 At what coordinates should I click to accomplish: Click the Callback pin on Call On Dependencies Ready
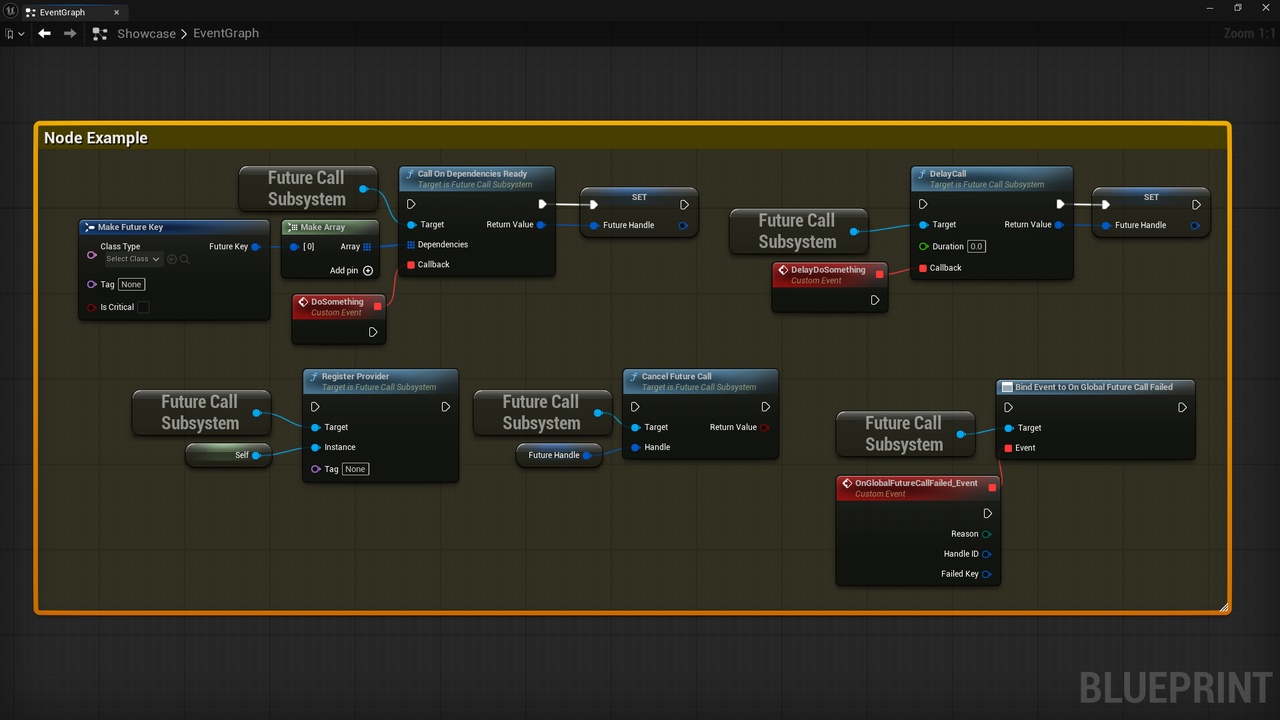pyautogui.click(x=411, y=264)
